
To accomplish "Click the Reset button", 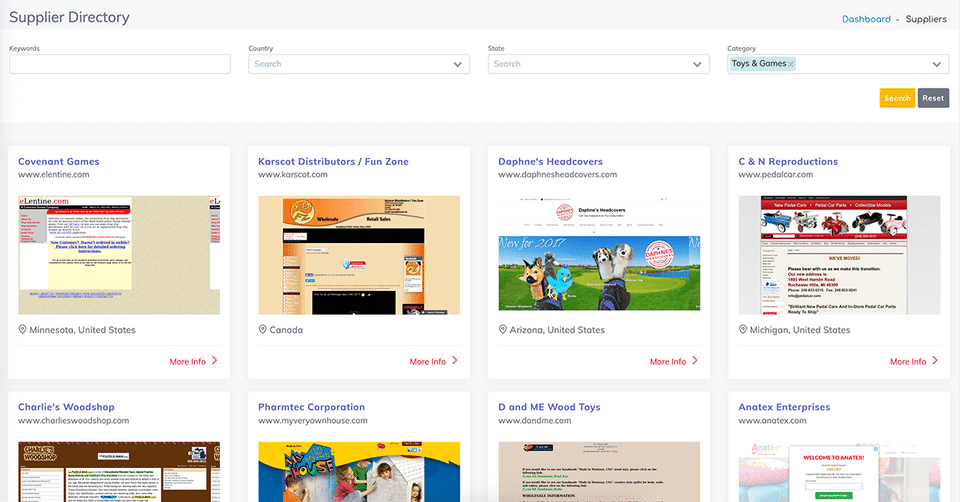I will pyautogui.click(x=933, y=98).
